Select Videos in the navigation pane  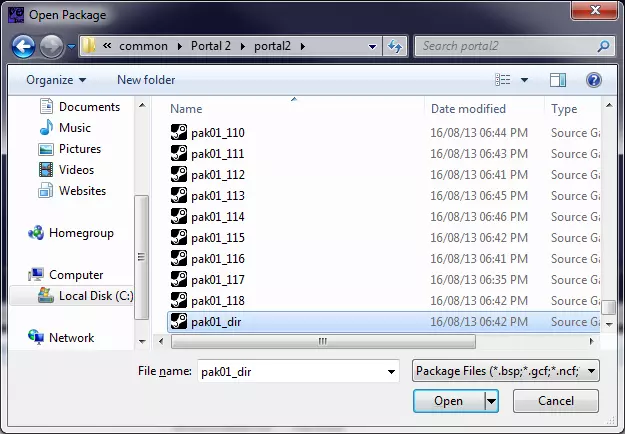[66, 170]
